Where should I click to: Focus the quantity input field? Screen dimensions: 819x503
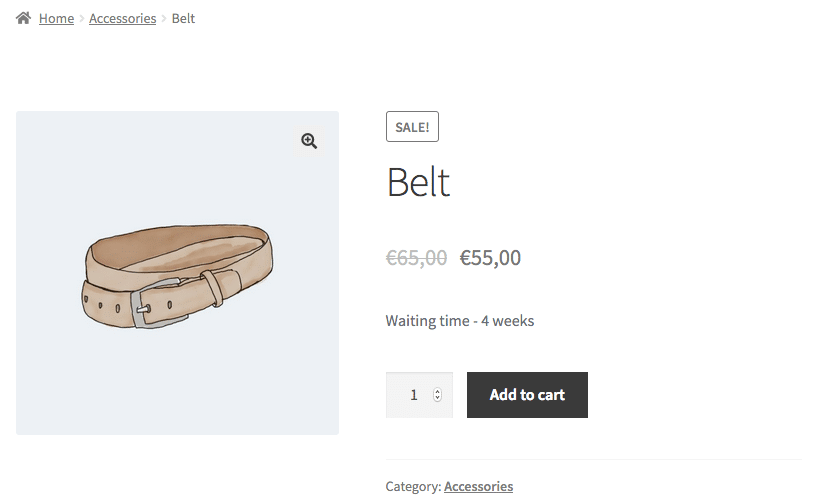412,395
